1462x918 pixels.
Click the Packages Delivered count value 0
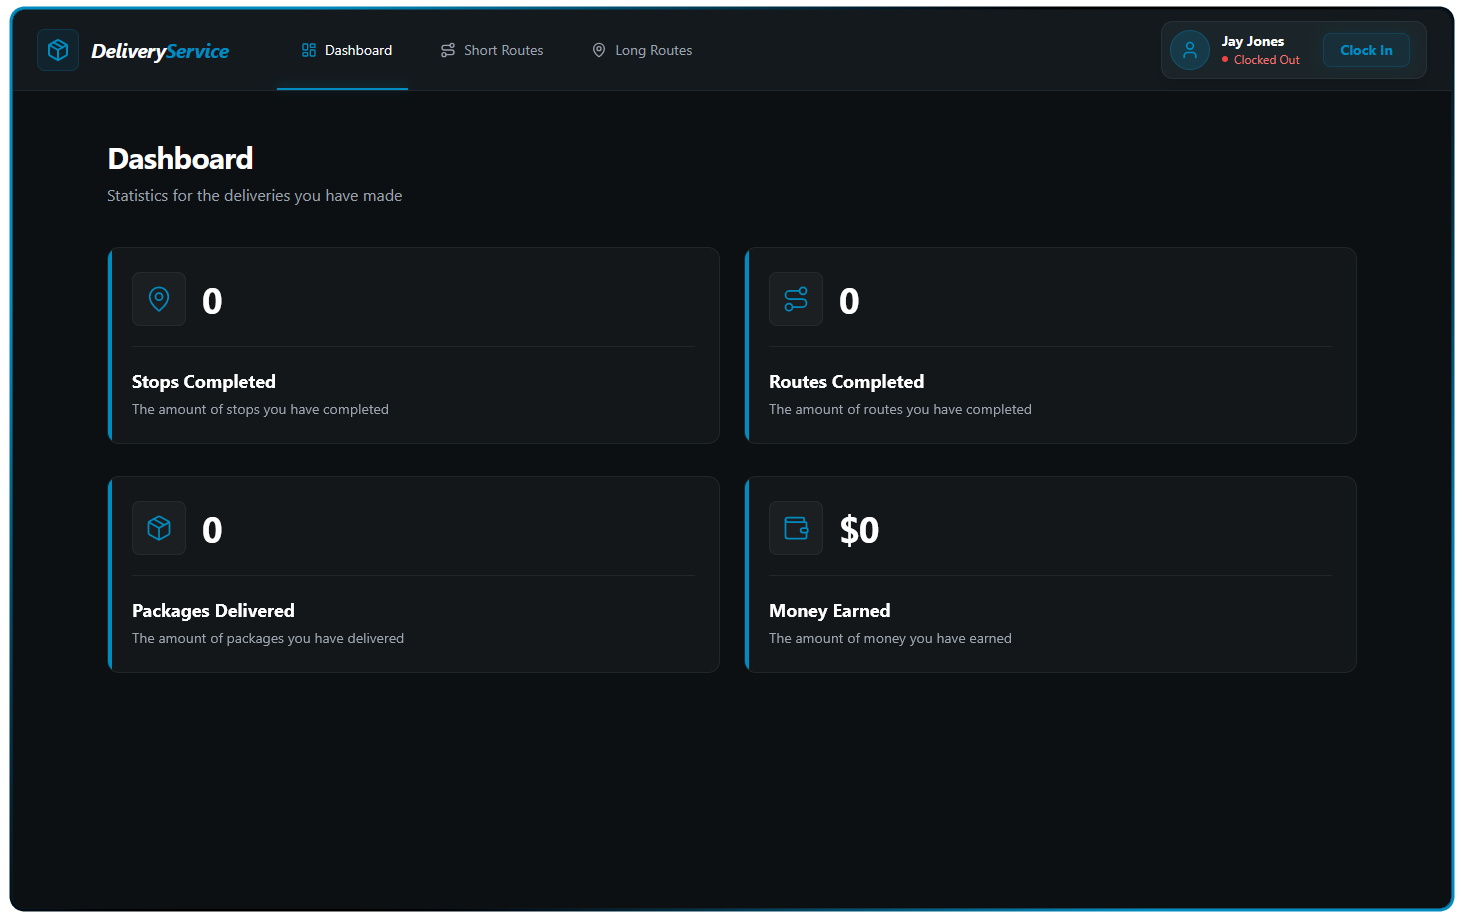[212, 530]
